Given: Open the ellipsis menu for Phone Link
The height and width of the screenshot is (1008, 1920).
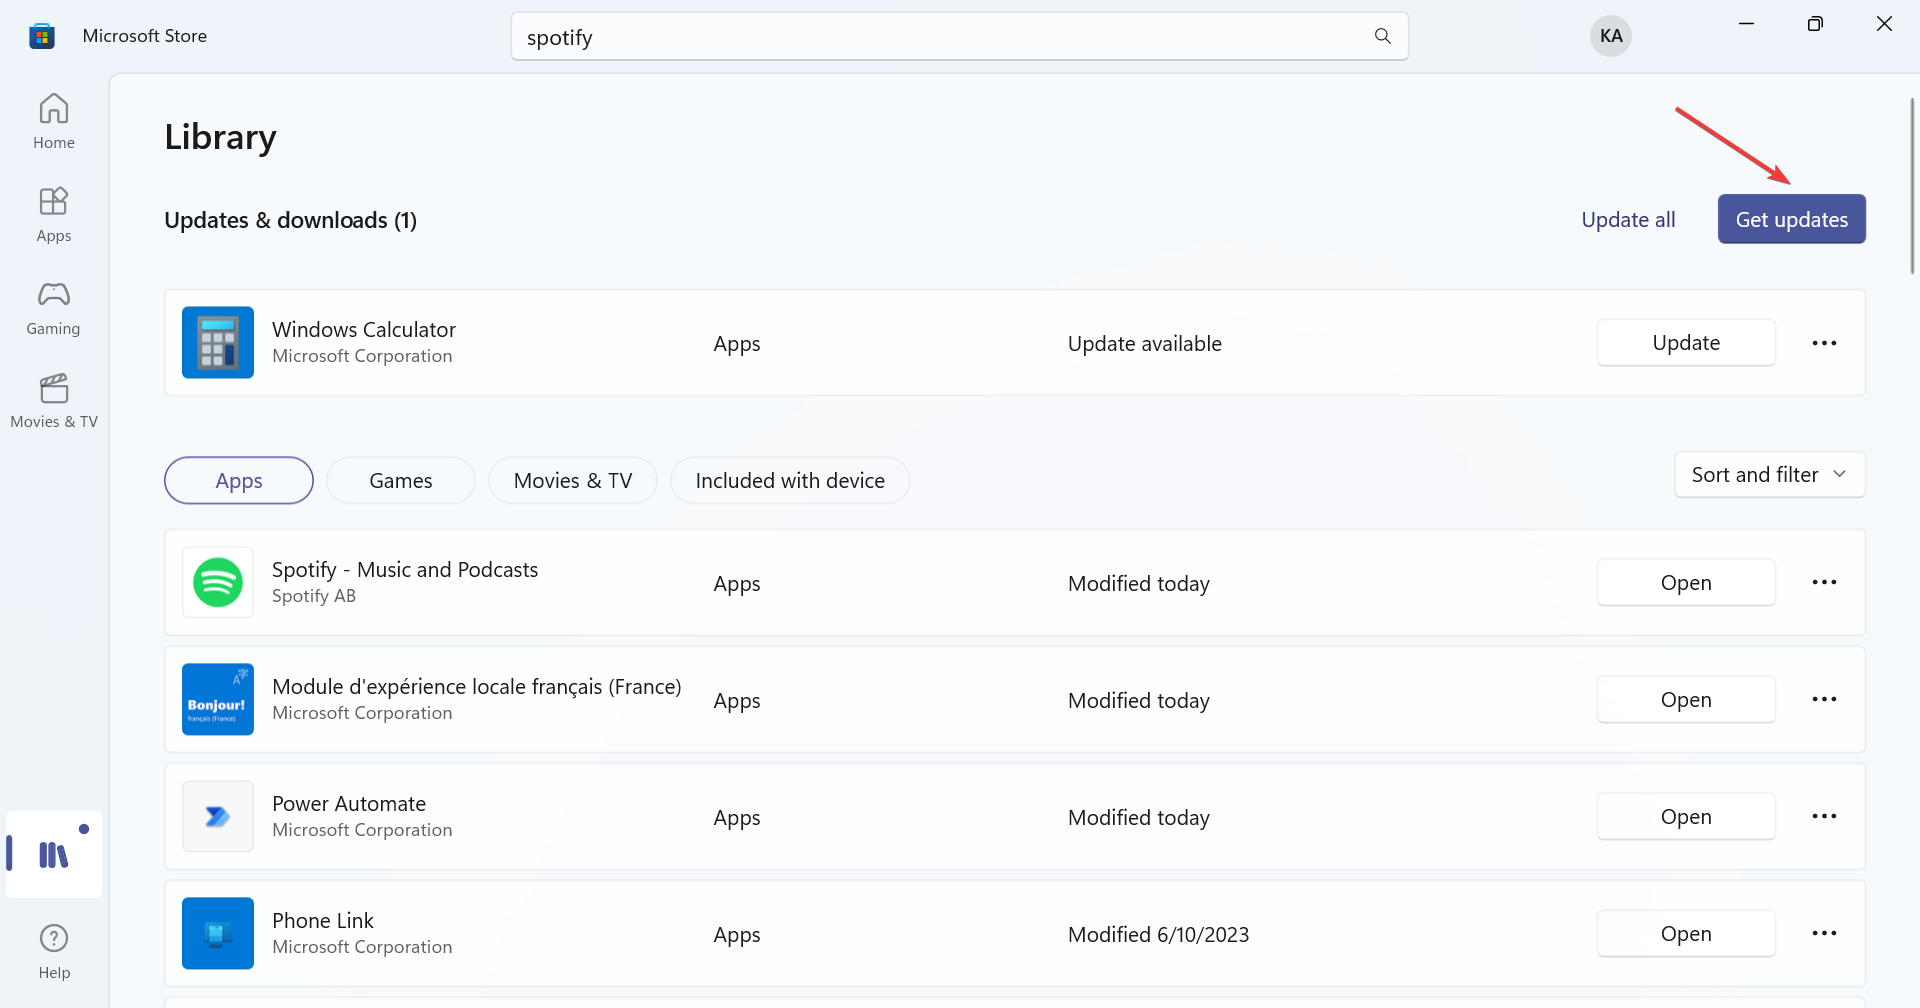Looking at the screenshot, I should 1824,933.
